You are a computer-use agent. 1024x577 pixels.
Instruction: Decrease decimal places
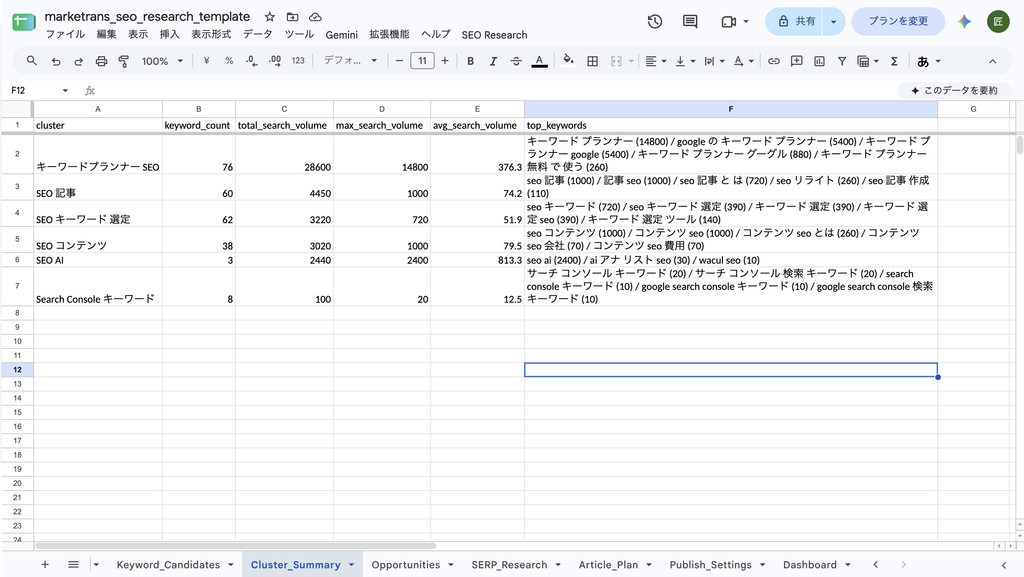[251, 61]
